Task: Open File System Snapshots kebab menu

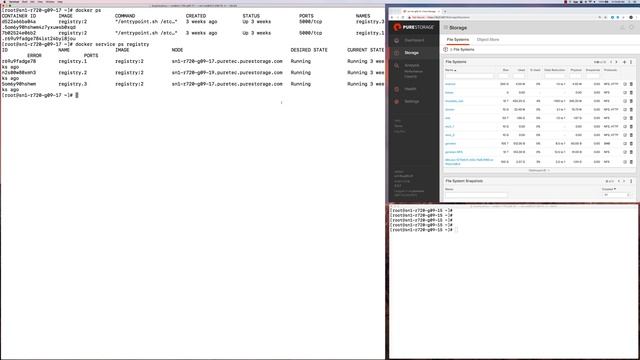Action: (x=631, y=181)
